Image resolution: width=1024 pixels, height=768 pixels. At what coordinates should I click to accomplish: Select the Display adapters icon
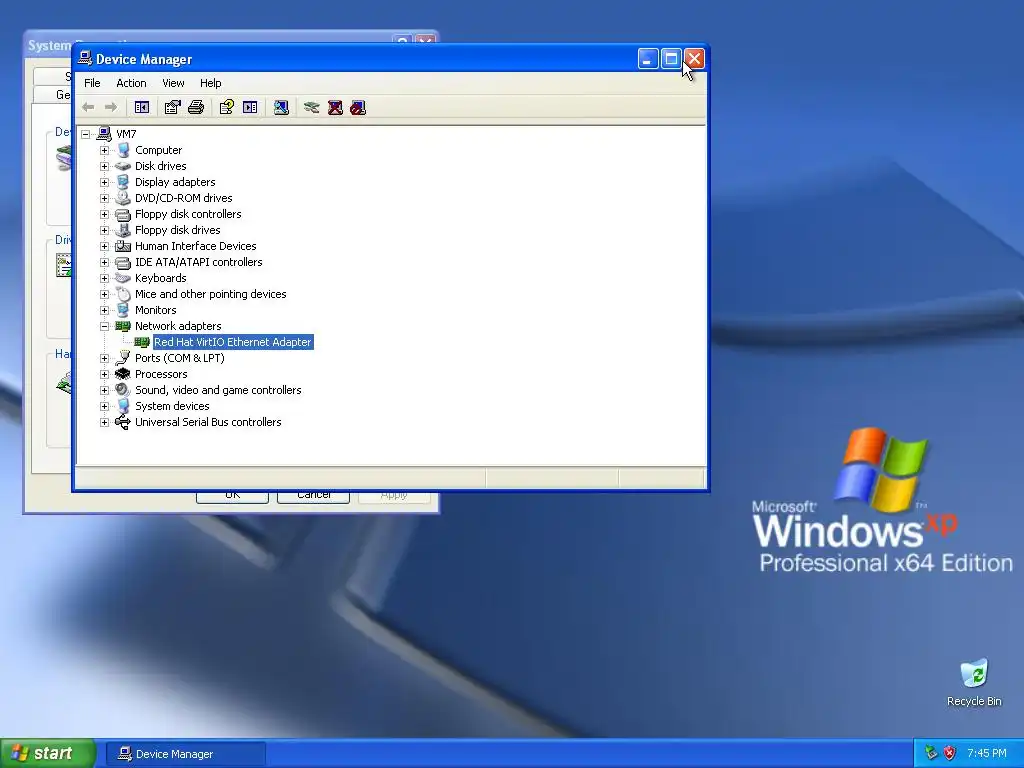coord(123,182)
